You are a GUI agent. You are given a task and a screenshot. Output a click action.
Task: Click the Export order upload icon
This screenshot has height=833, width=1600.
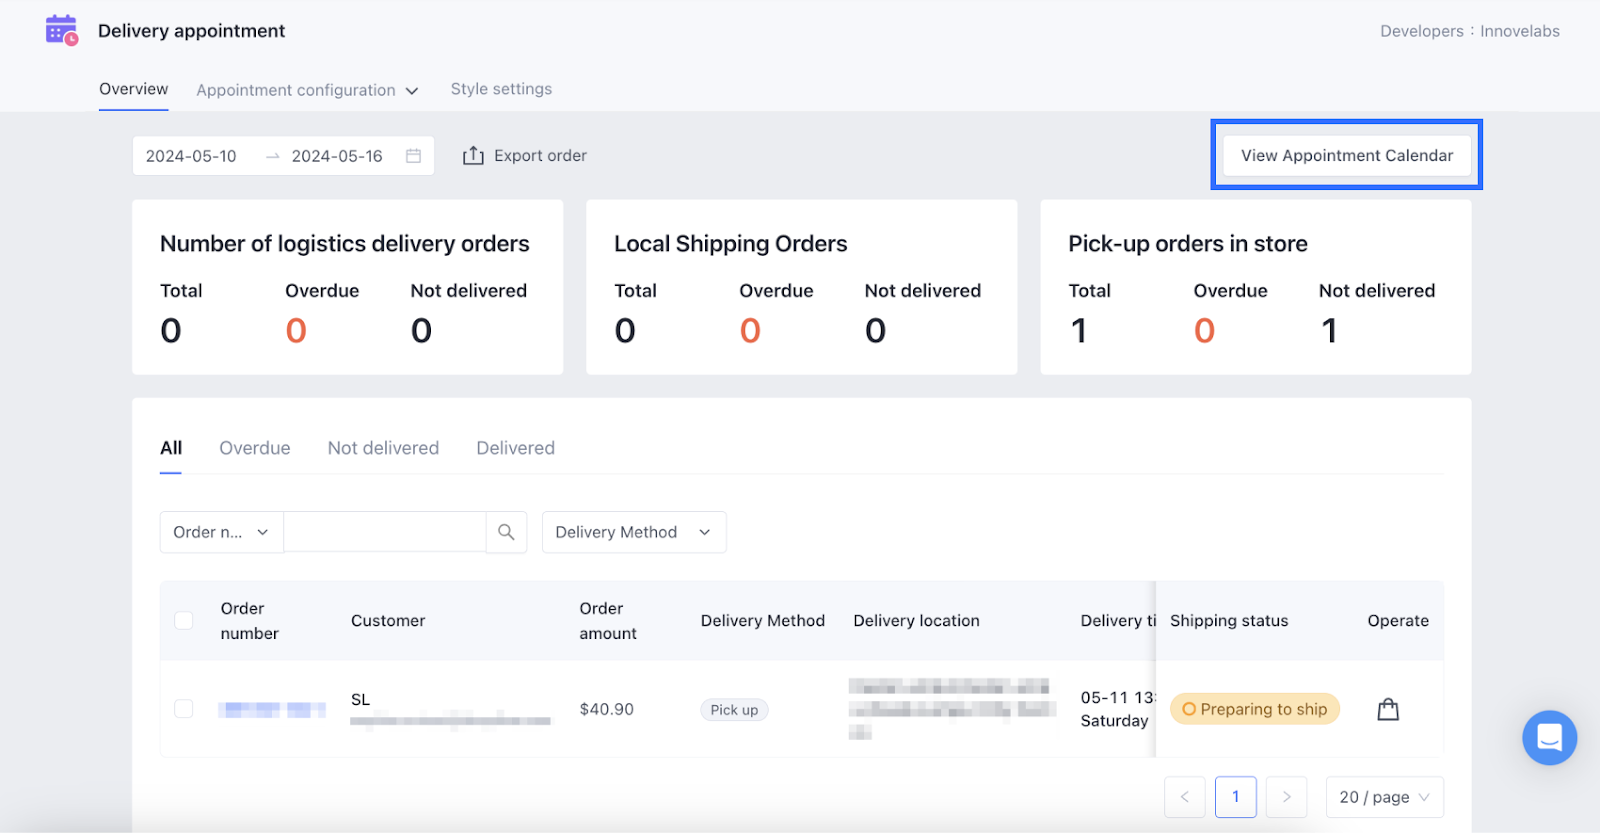[473, 156]
